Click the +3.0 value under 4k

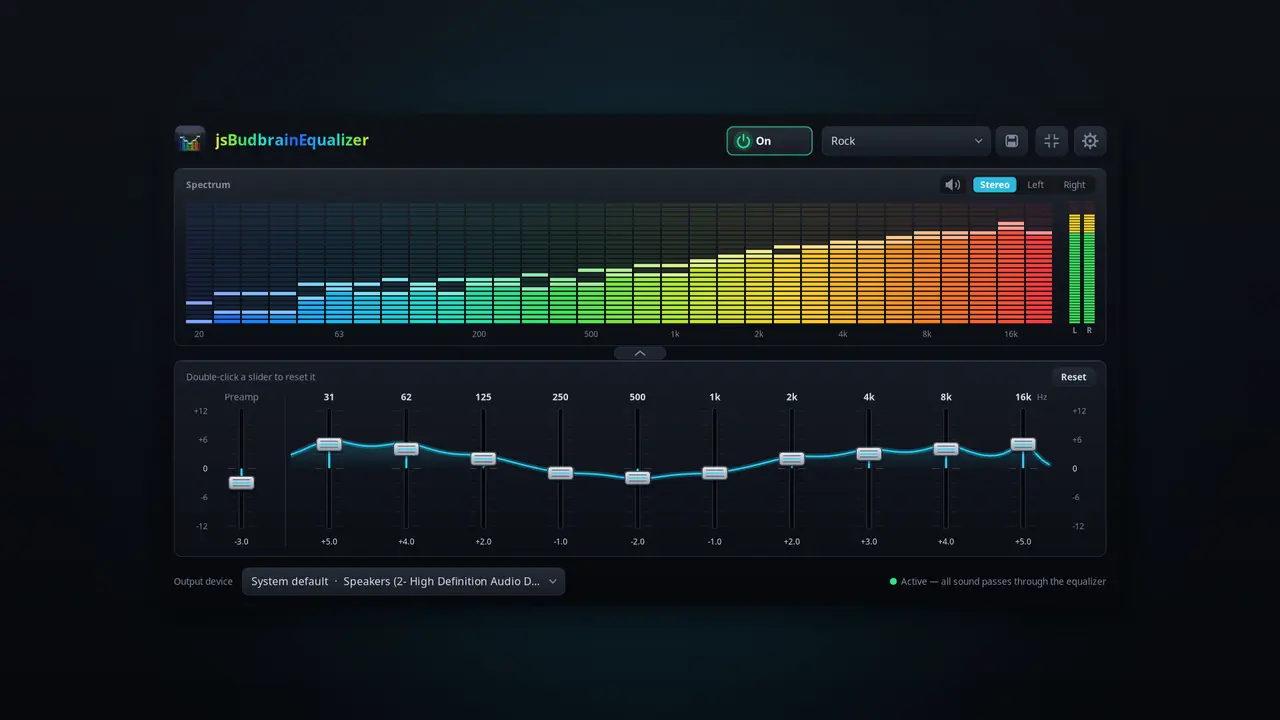(868, 541)
